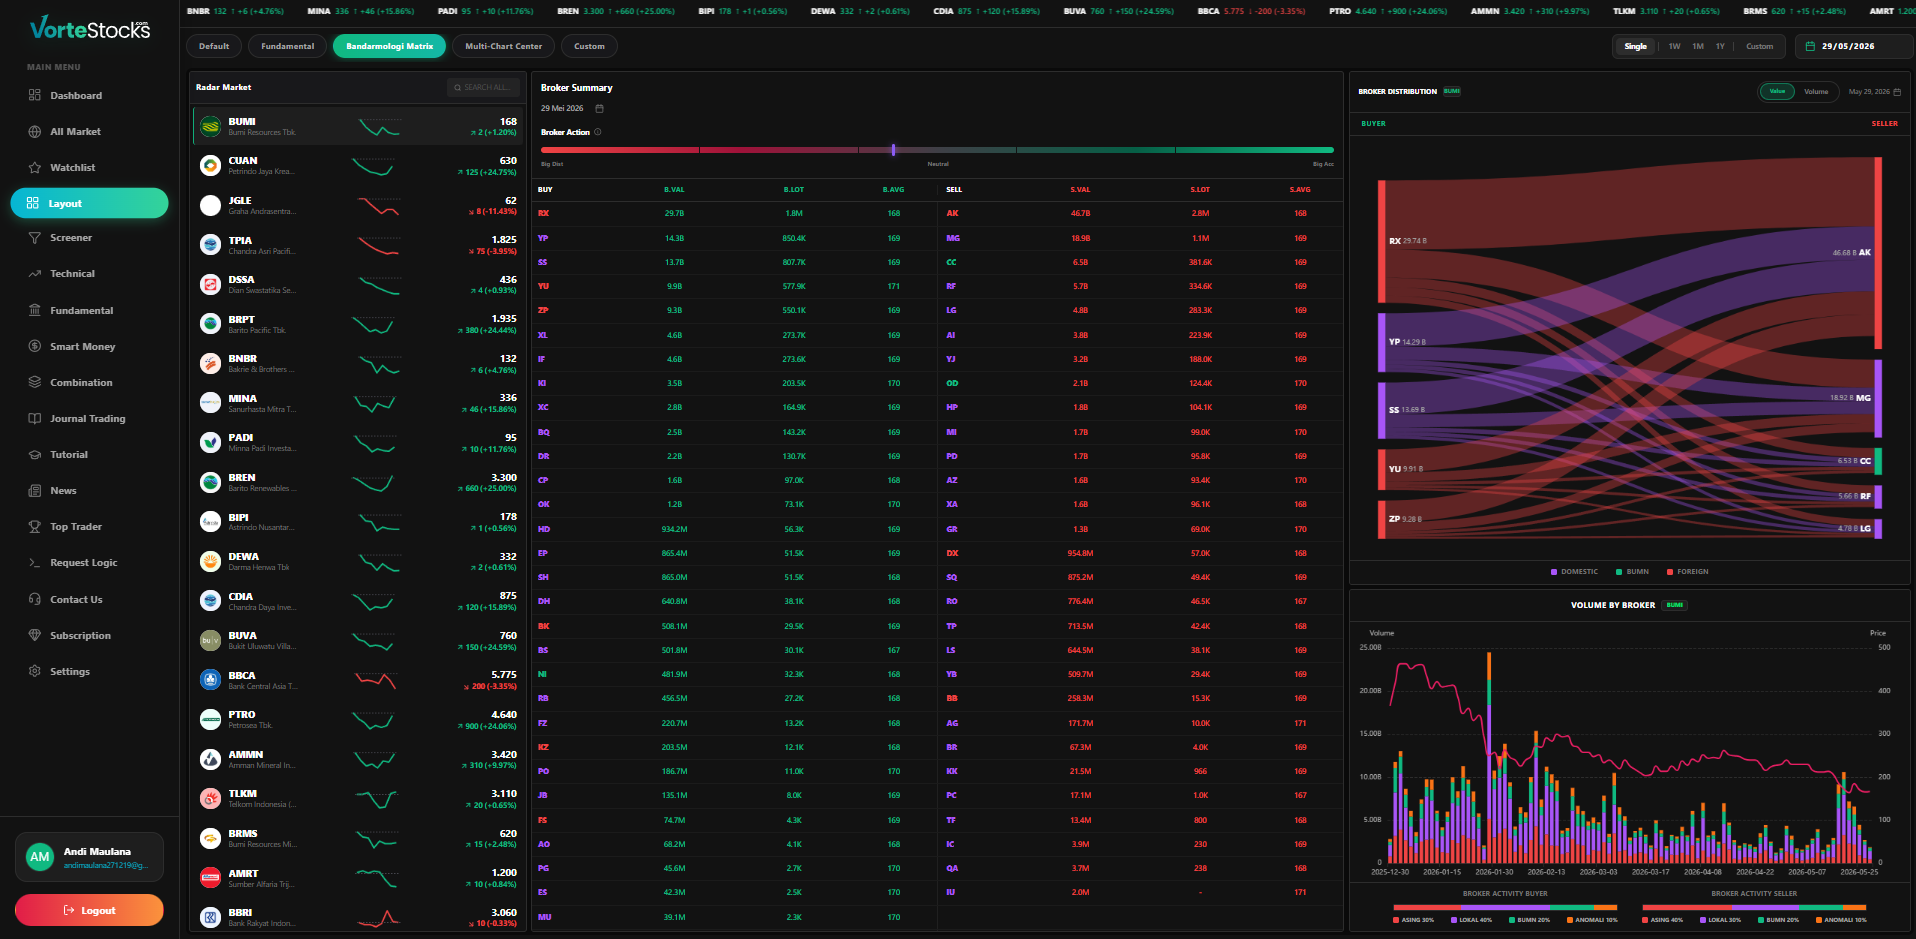Screen dimensions: 1916x939
Task: Open Broker Summary calendar for 29 Mei 2026
Action: pos(599,108)
